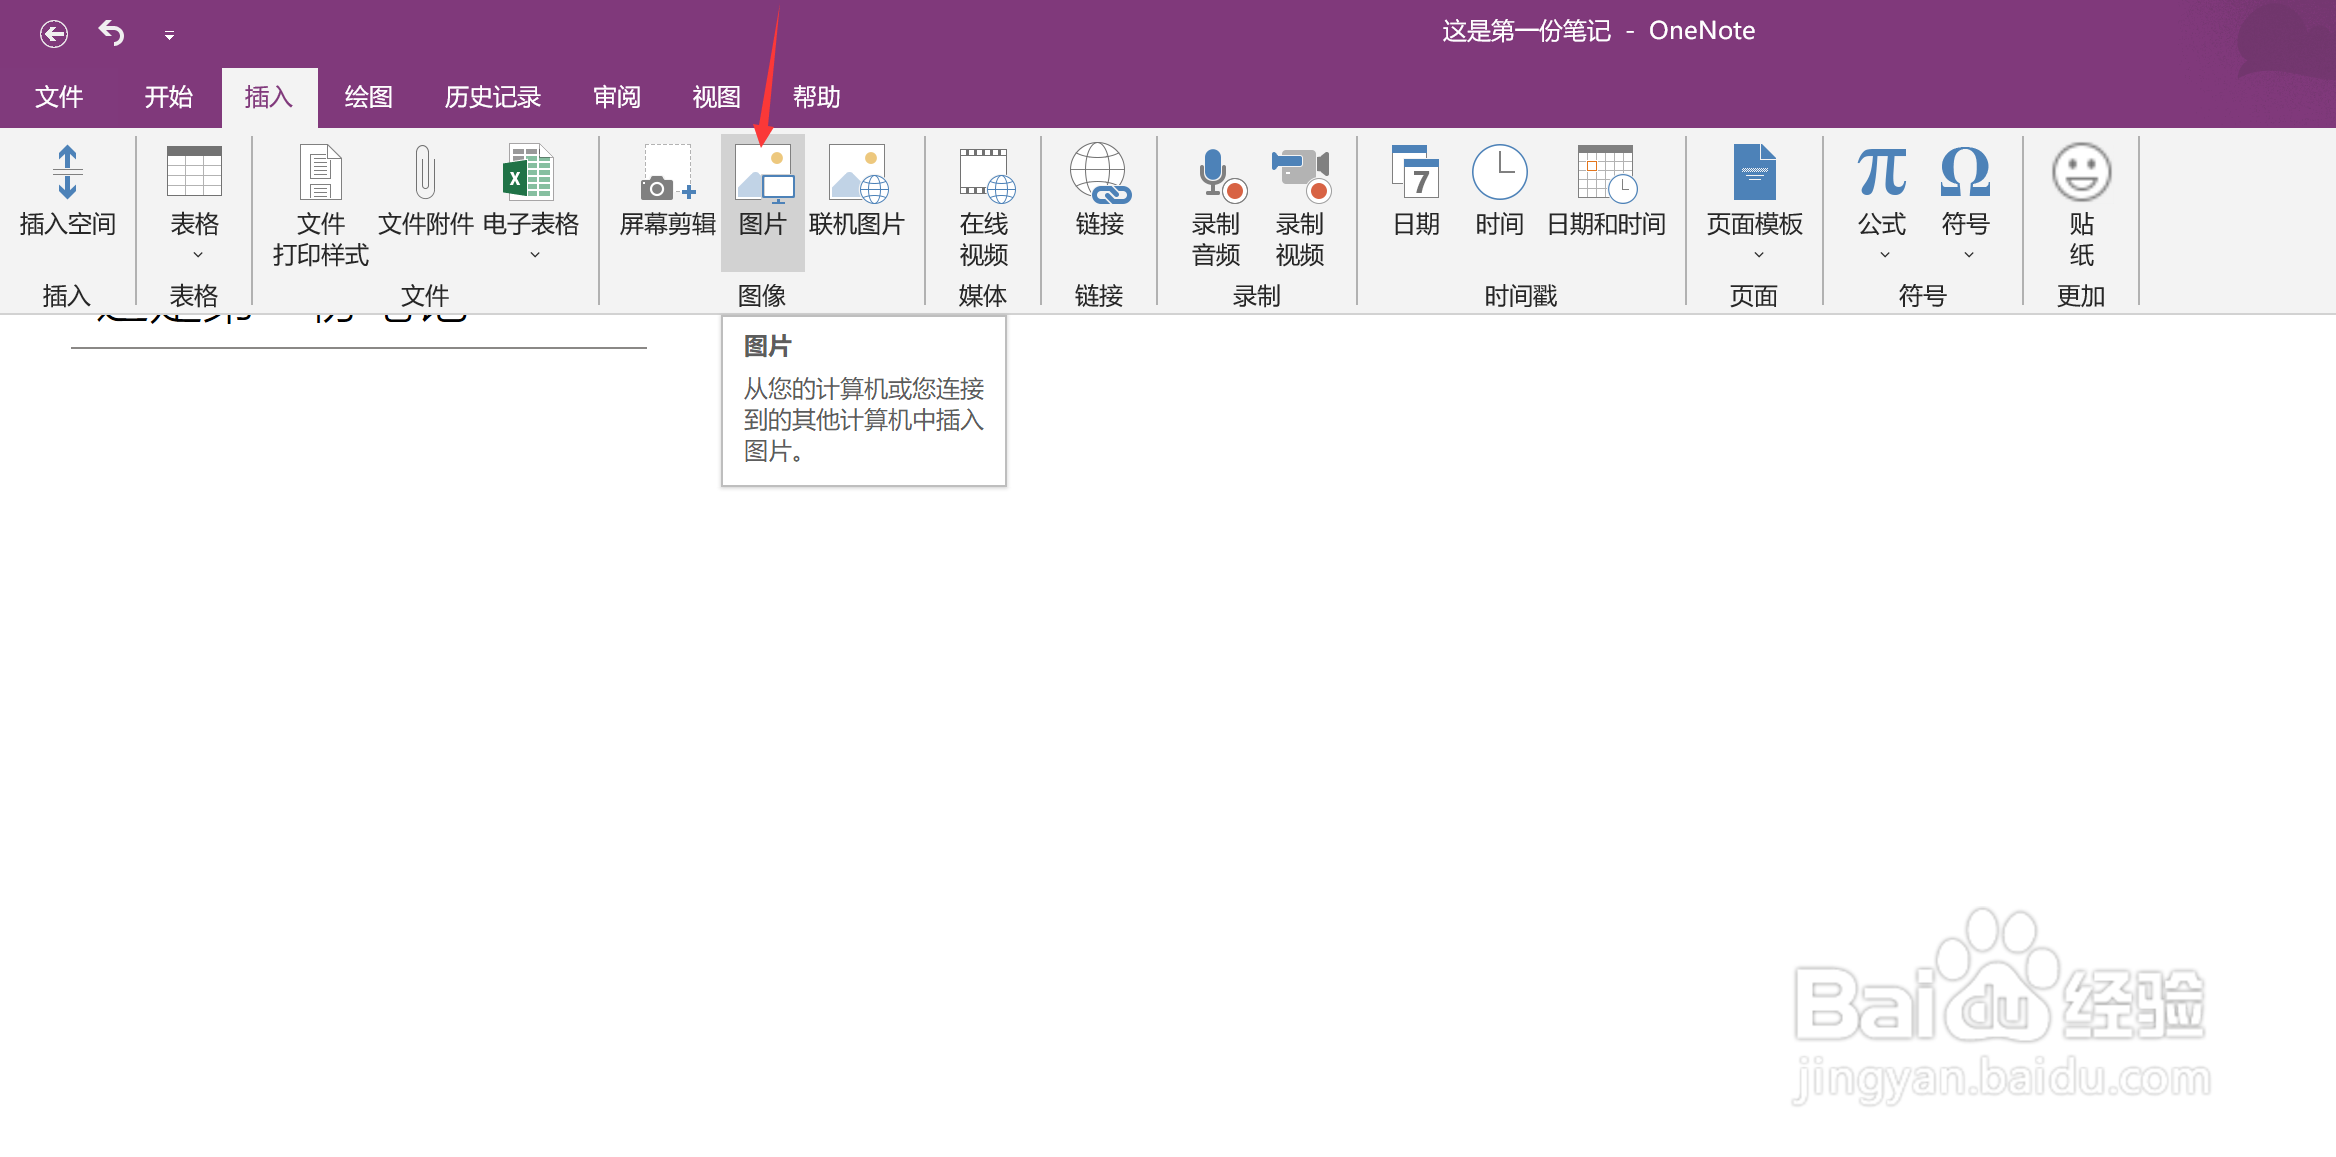This screenshot has width=2336, height=1157.
Task: Click the 图片 tooltip description text
Action: click(x=864, y=420)
